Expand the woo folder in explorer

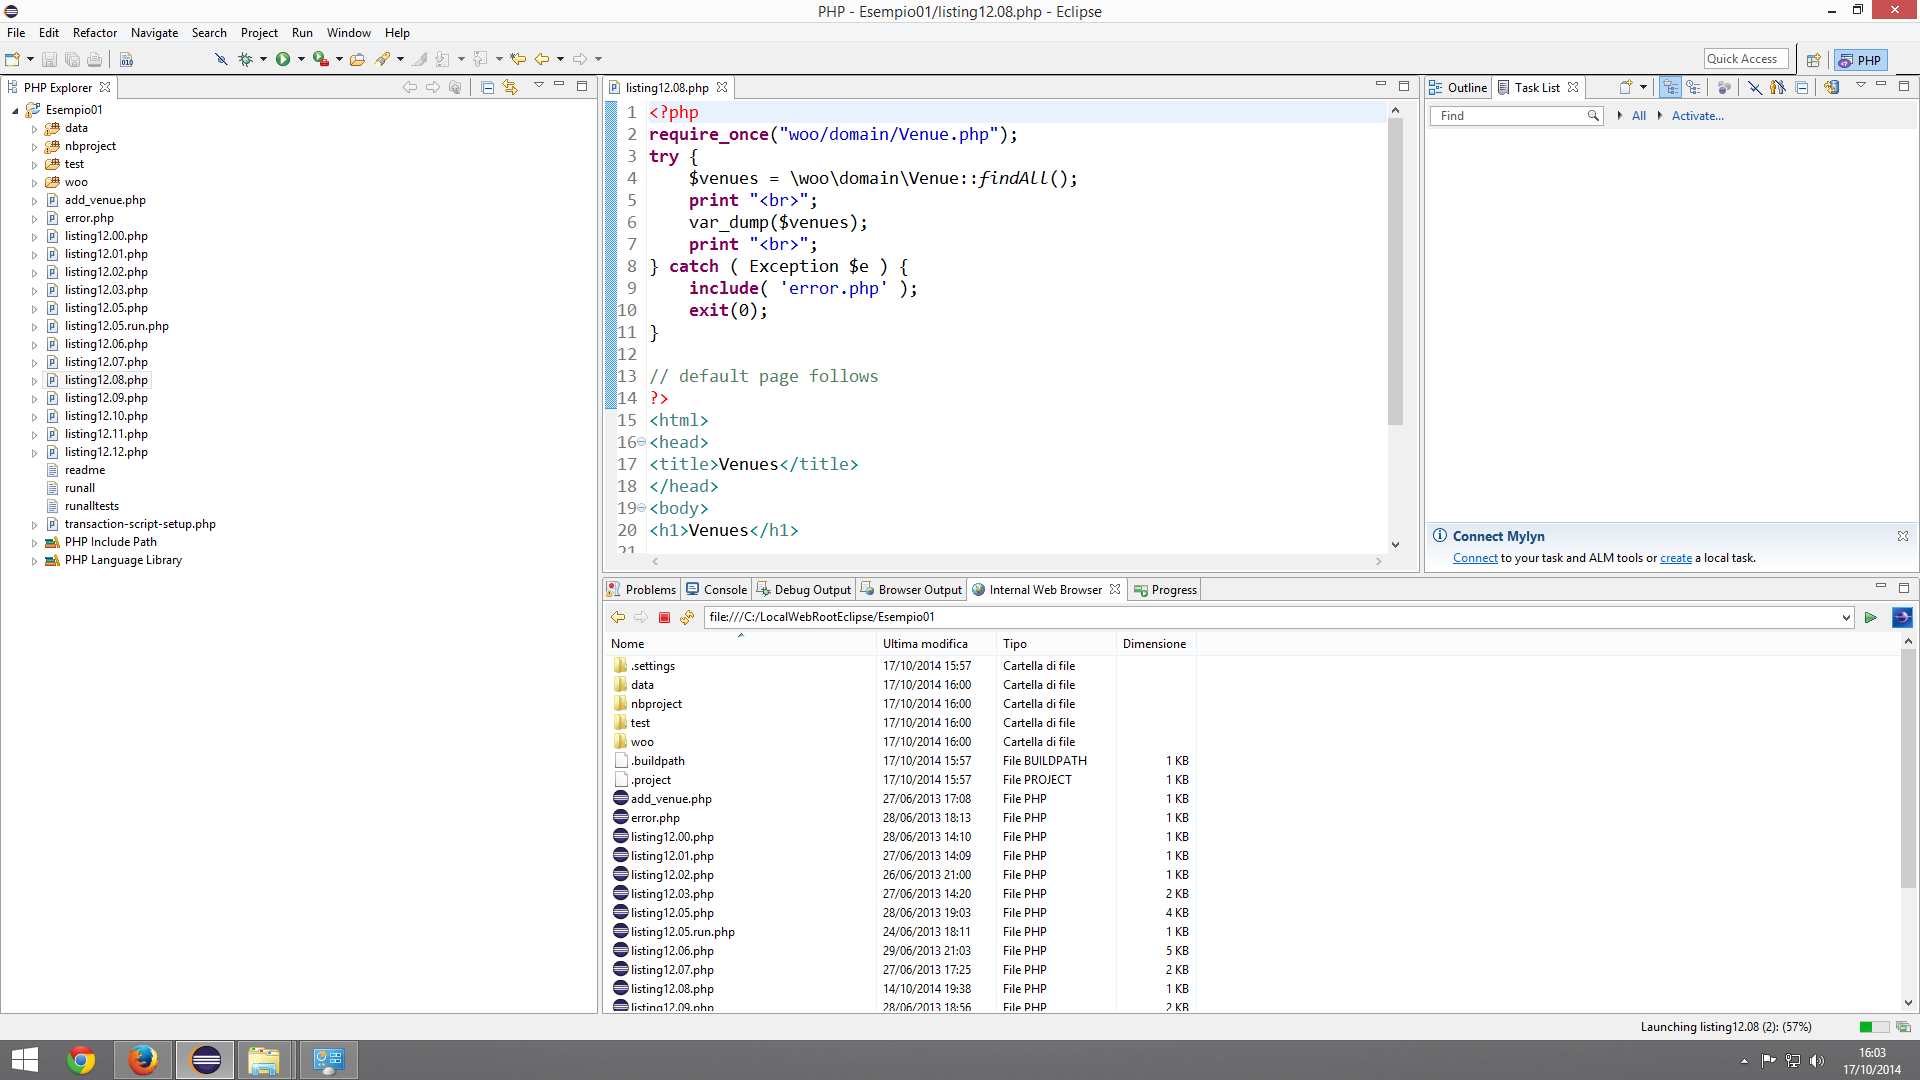click(x=34, y=183)
